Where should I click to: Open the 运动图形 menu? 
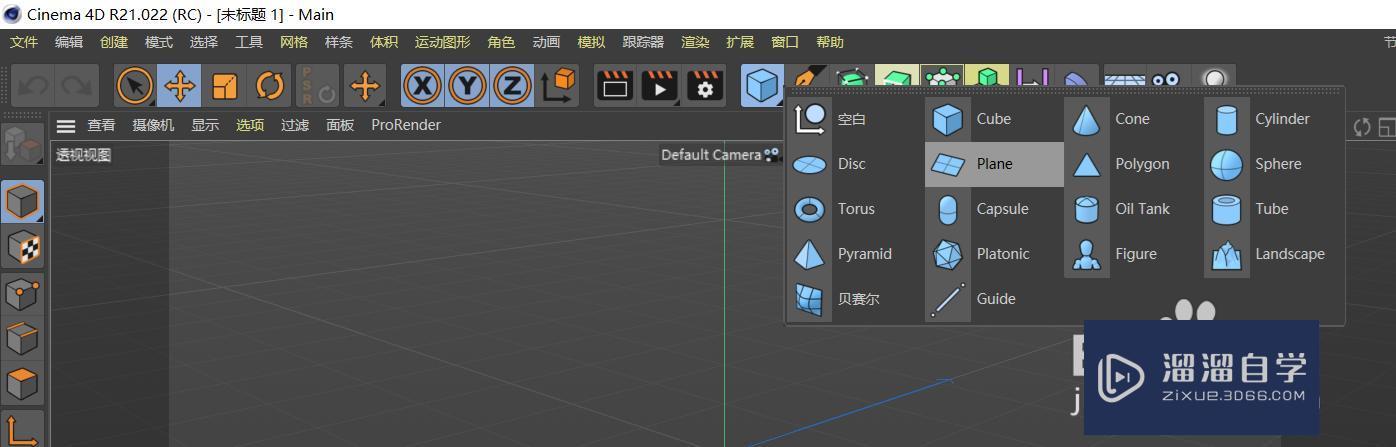(x=442, y=42)
